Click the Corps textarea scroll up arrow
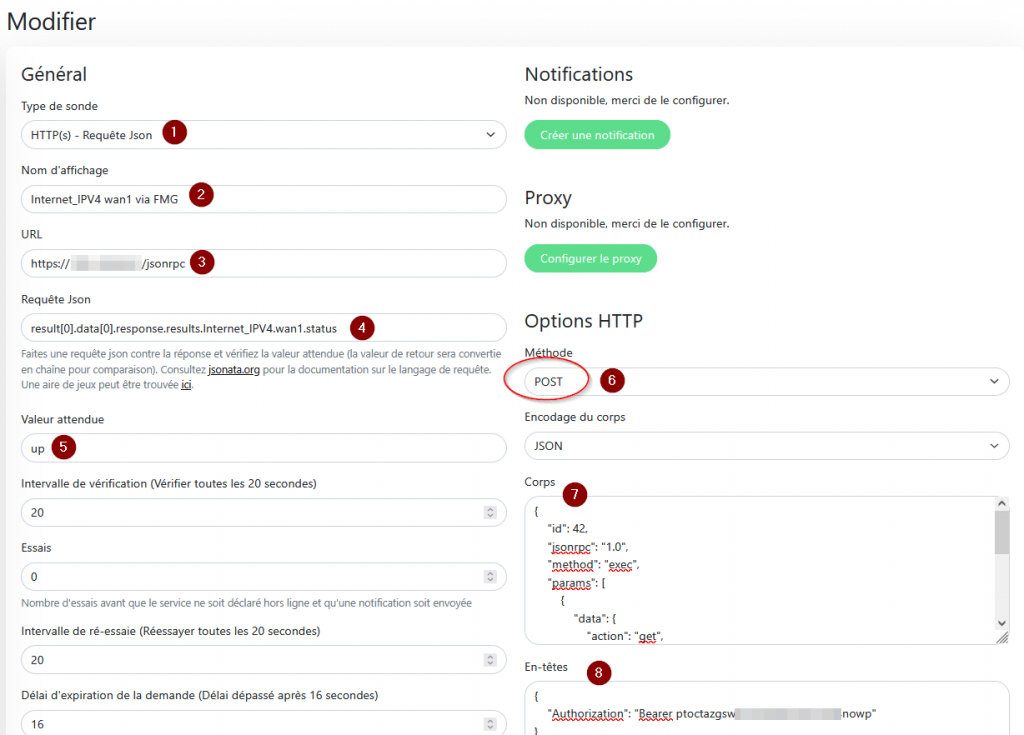This screenshot has width=1024, height=735. (1002, 503)
